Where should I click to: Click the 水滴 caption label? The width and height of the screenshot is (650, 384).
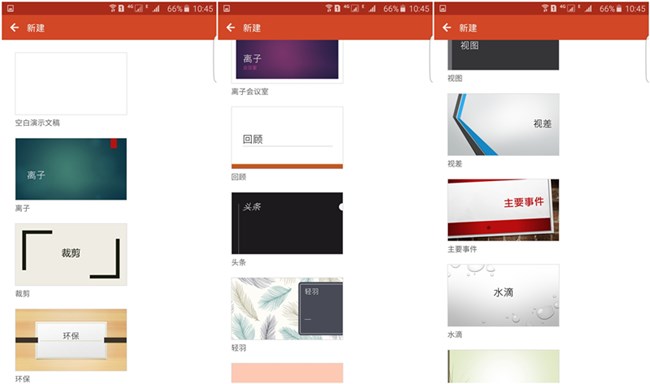[x=455, y=334]
